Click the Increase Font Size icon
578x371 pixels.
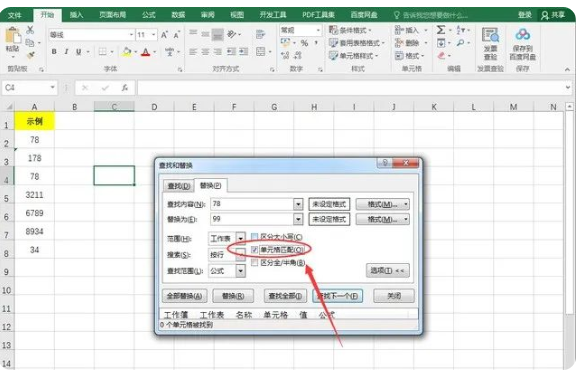(164, 35)
